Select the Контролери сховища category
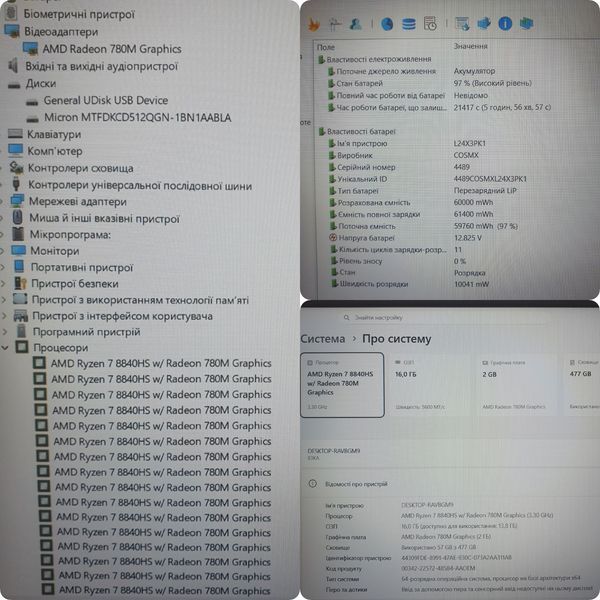Viewport: 600px width, 600px height. (81, 168)
